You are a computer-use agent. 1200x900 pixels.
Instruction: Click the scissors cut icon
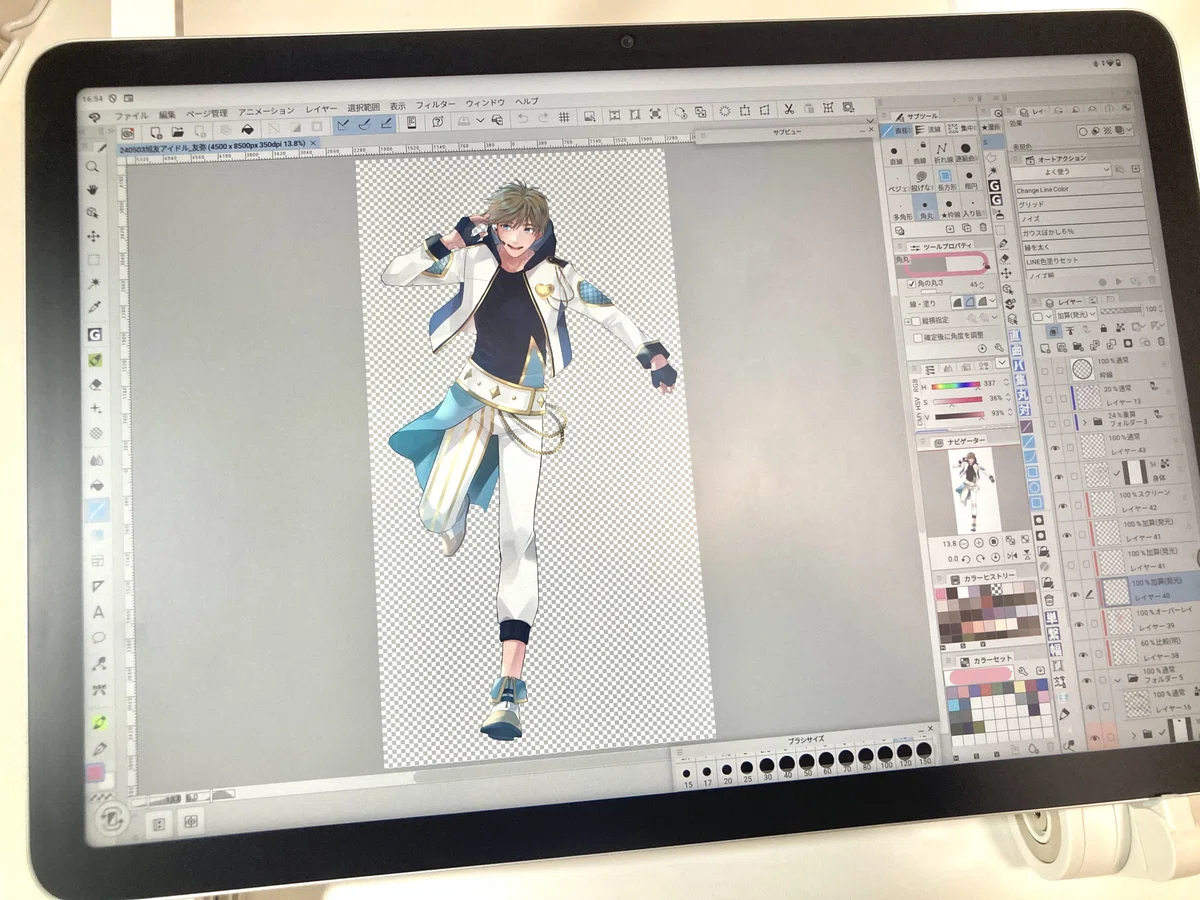(x=788, y=109)
